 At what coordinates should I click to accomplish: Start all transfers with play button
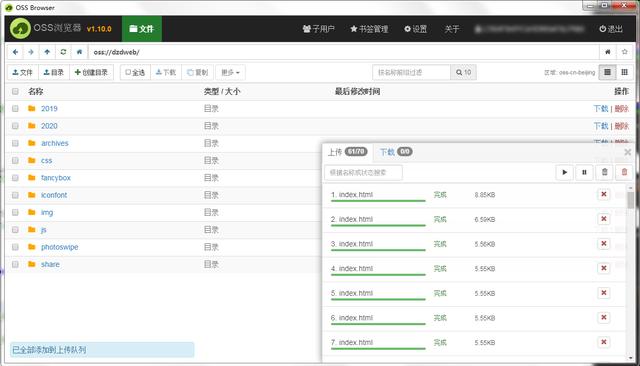[564, 172]
